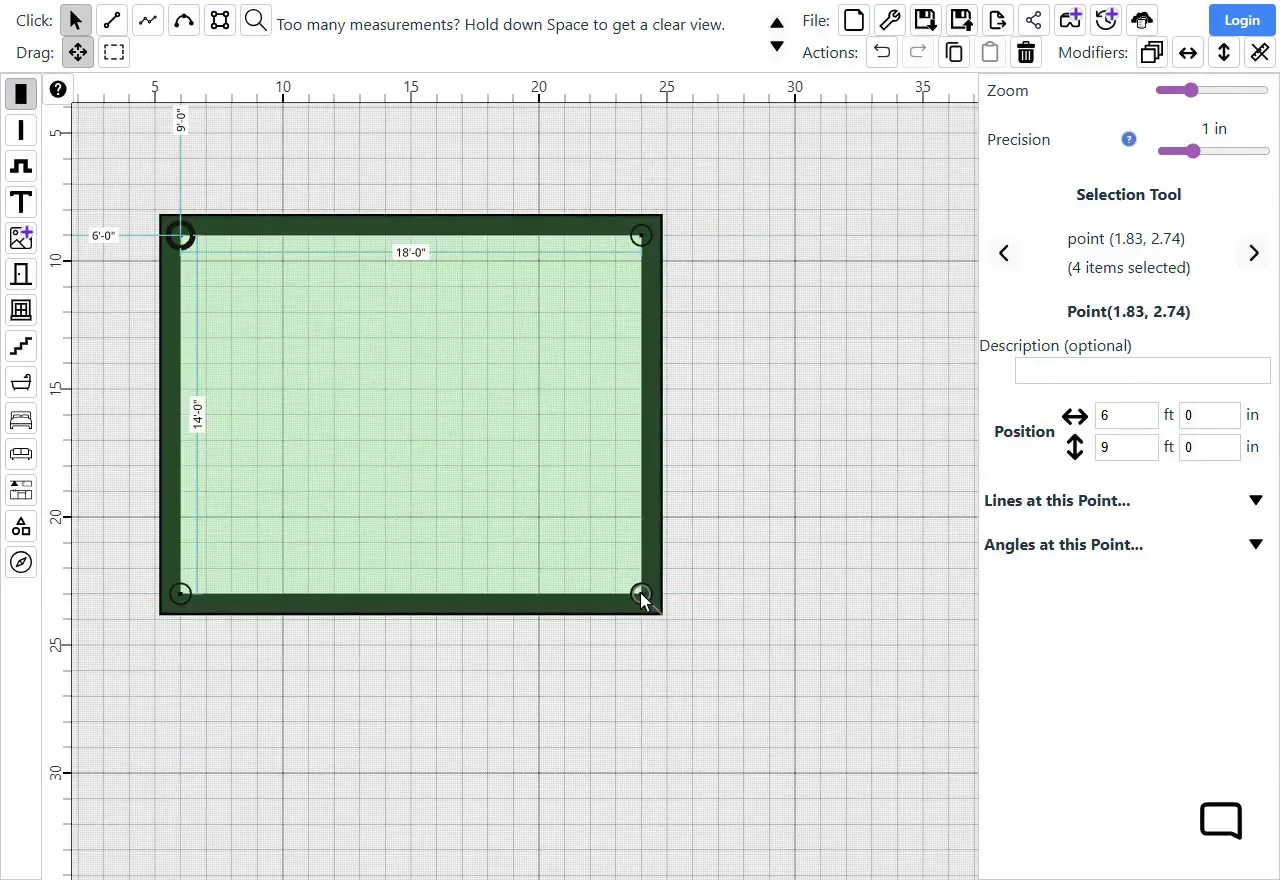Select the door tool in sidebar
1280x880 pixels.
[21, 274]
